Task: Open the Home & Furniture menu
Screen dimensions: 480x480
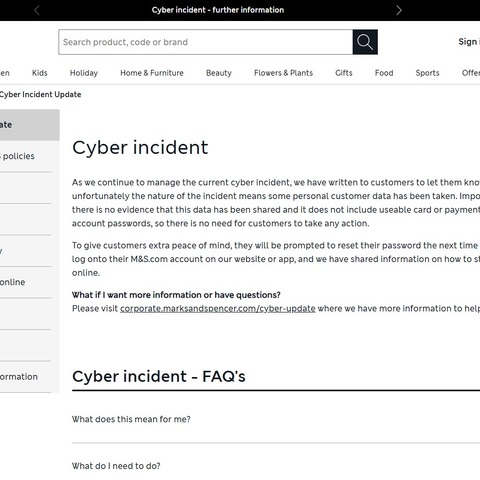Action: (x=152, y=73)
